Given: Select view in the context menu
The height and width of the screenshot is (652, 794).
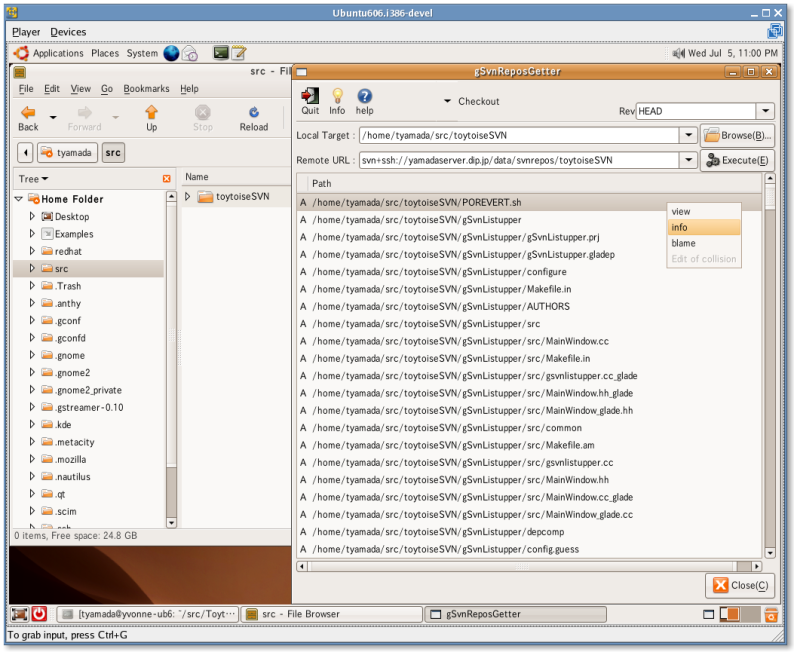Looking at the screenshot, I should [x=703, y=212].
